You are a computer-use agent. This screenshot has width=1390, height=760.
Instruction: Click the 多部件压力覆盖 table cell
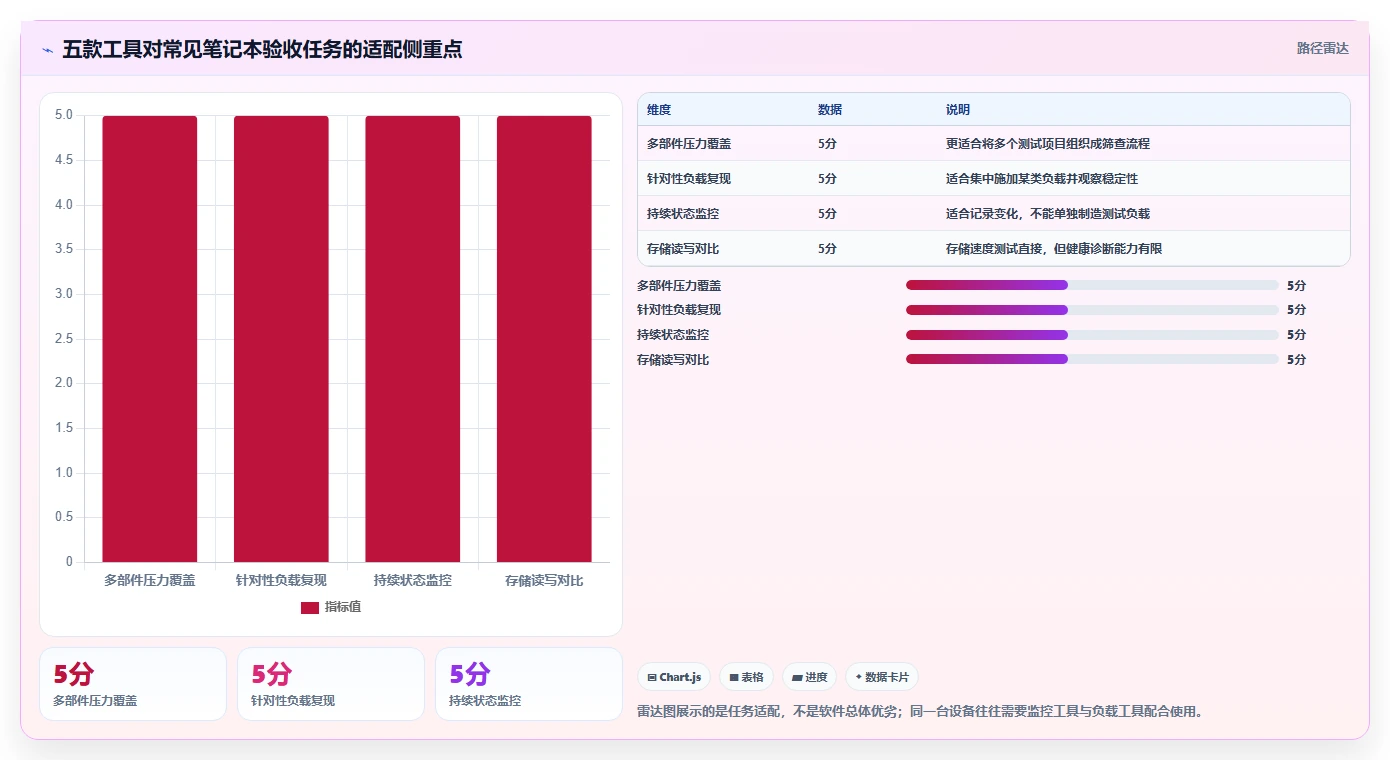click(x=689, y=143)
